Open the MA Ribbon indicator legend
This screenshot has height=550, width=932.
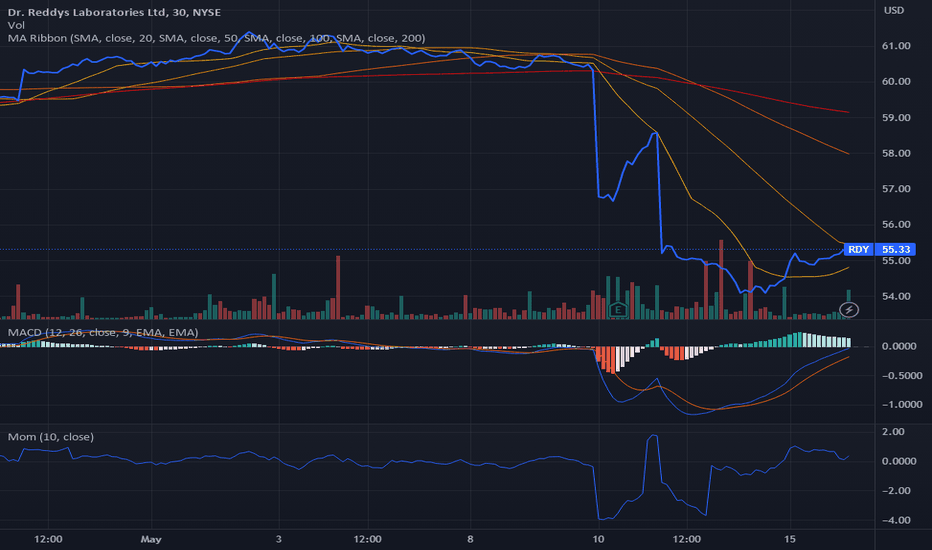coord(216,38)
